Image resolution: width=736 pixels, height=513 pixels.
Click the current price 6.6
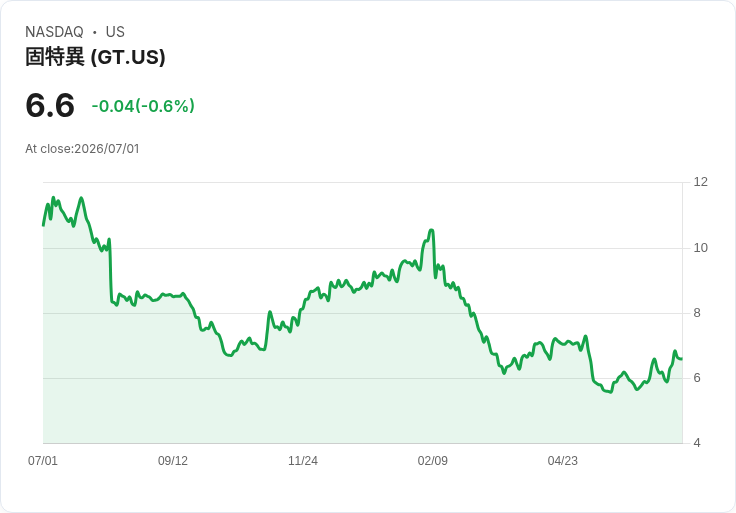pos(50,105)
